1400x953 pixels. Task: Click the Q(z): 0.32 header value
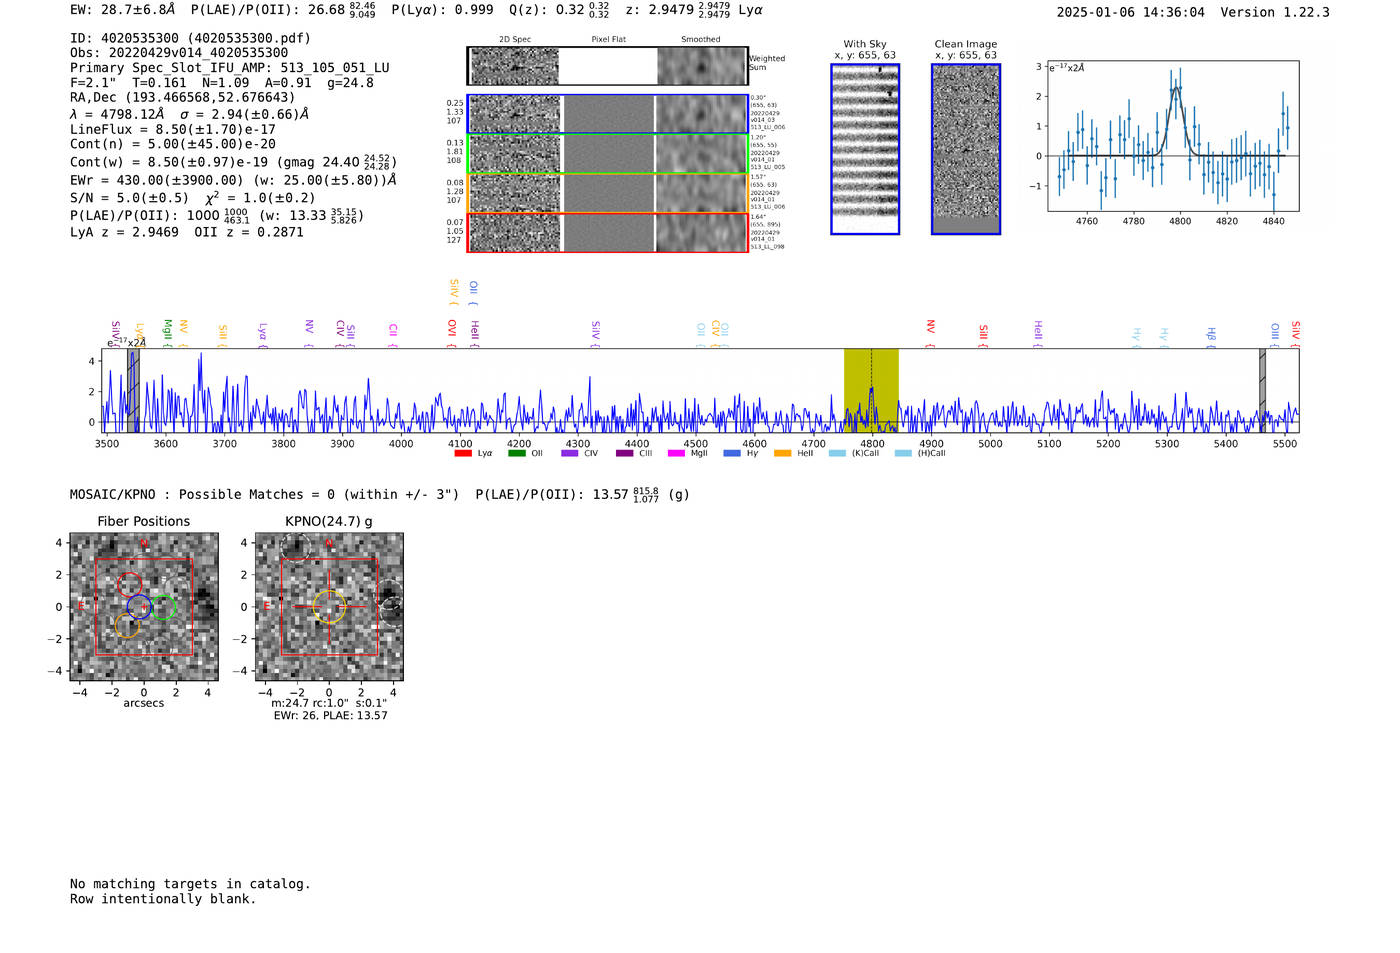pyautogui.click(x=559, y=10)
